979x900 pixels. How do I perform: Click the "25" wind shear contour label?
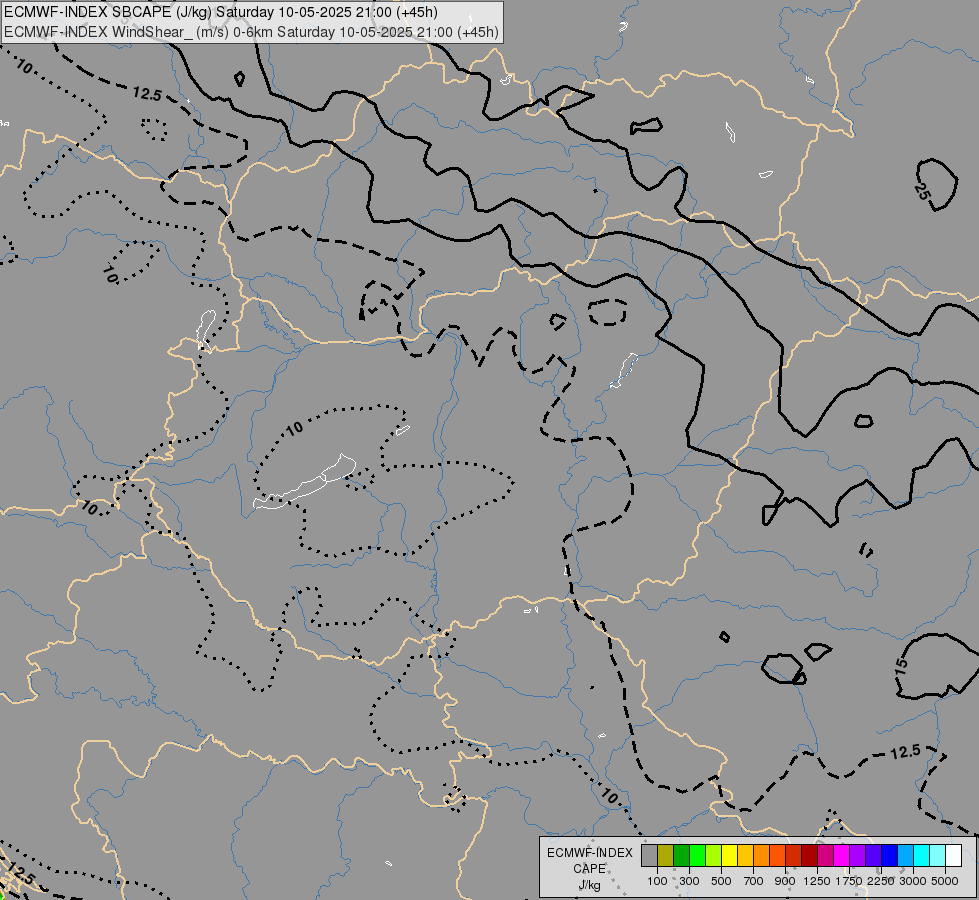pos(923,192)
